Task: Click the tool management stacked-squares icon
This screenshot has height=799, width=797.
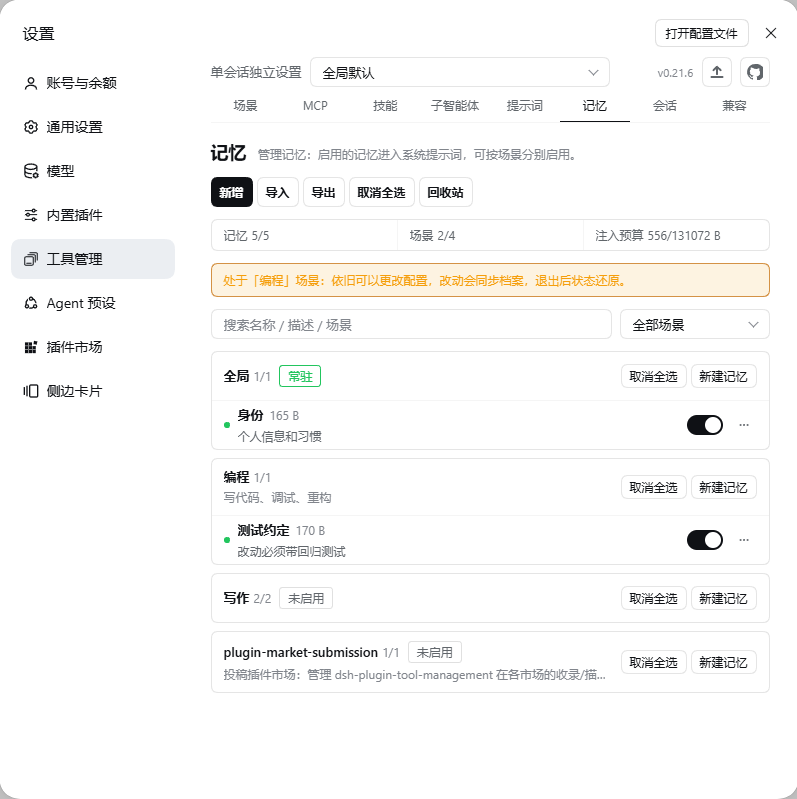Action: pos(31,259)
